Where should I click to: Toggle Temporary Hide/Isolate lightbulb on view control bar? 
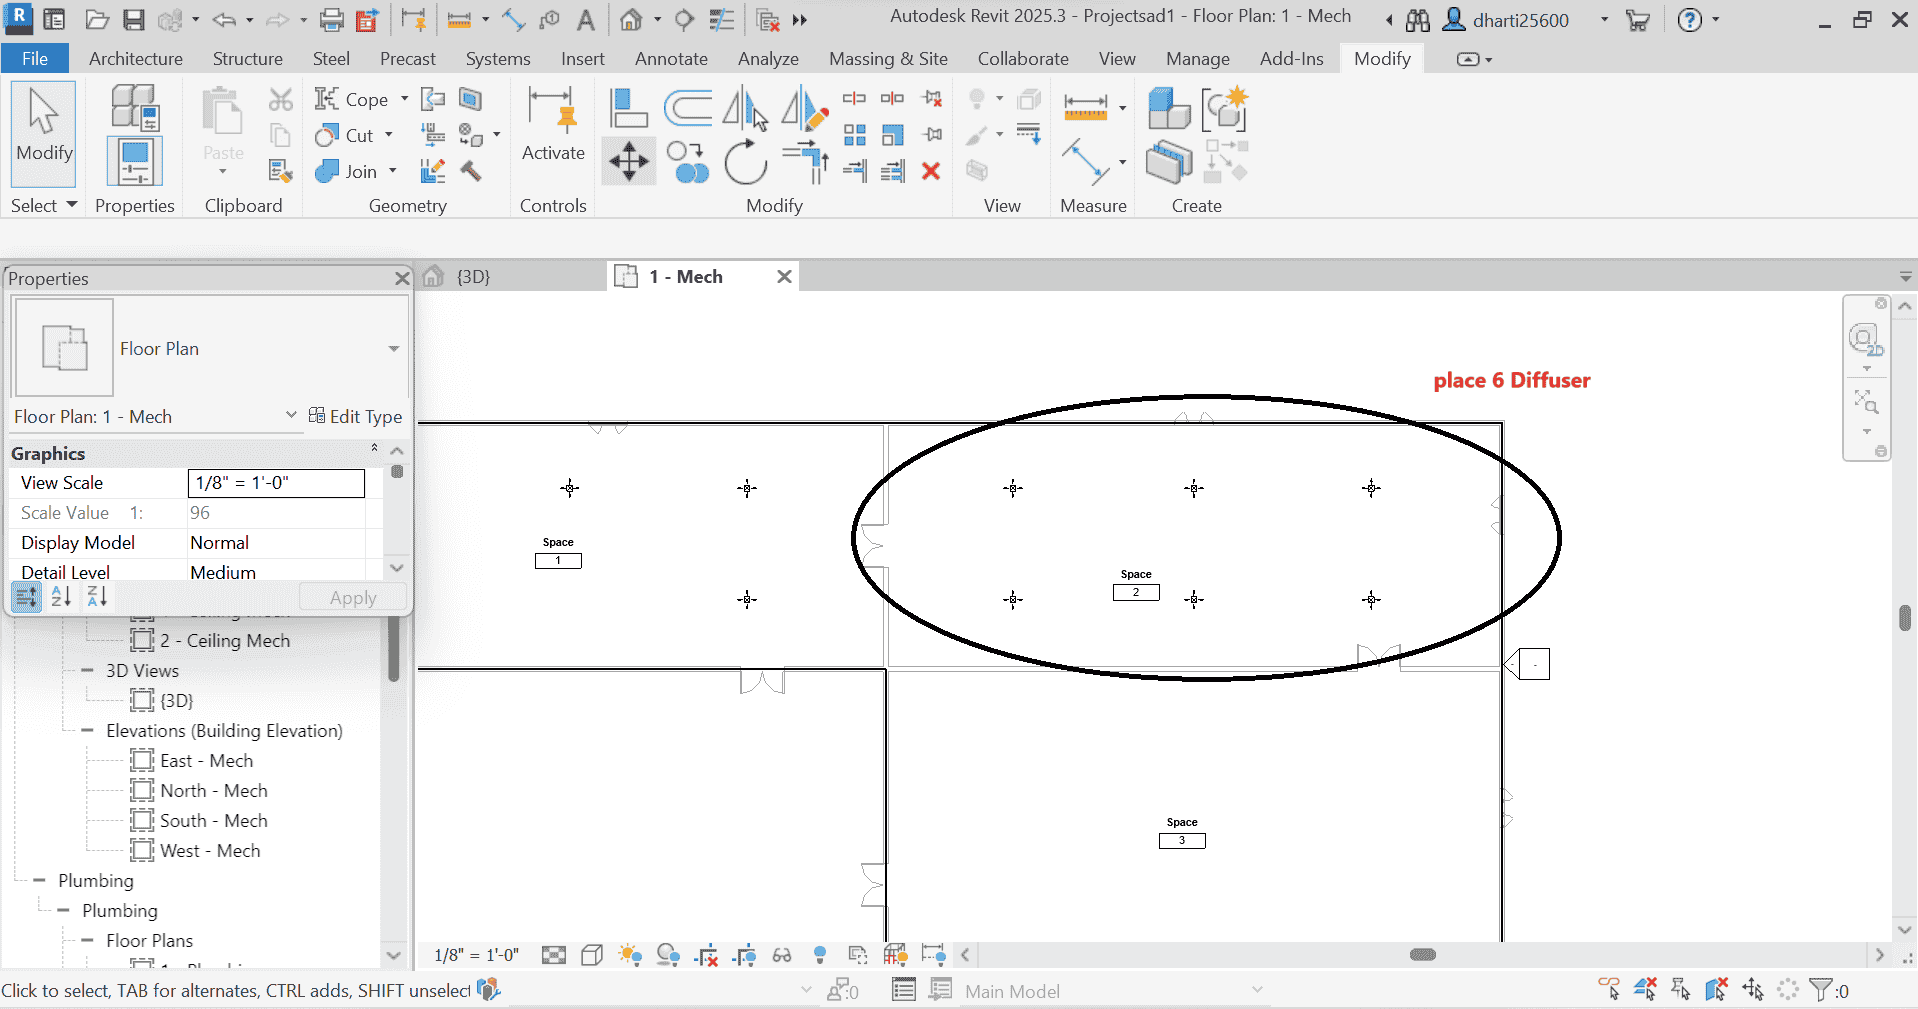pos(820,955)
